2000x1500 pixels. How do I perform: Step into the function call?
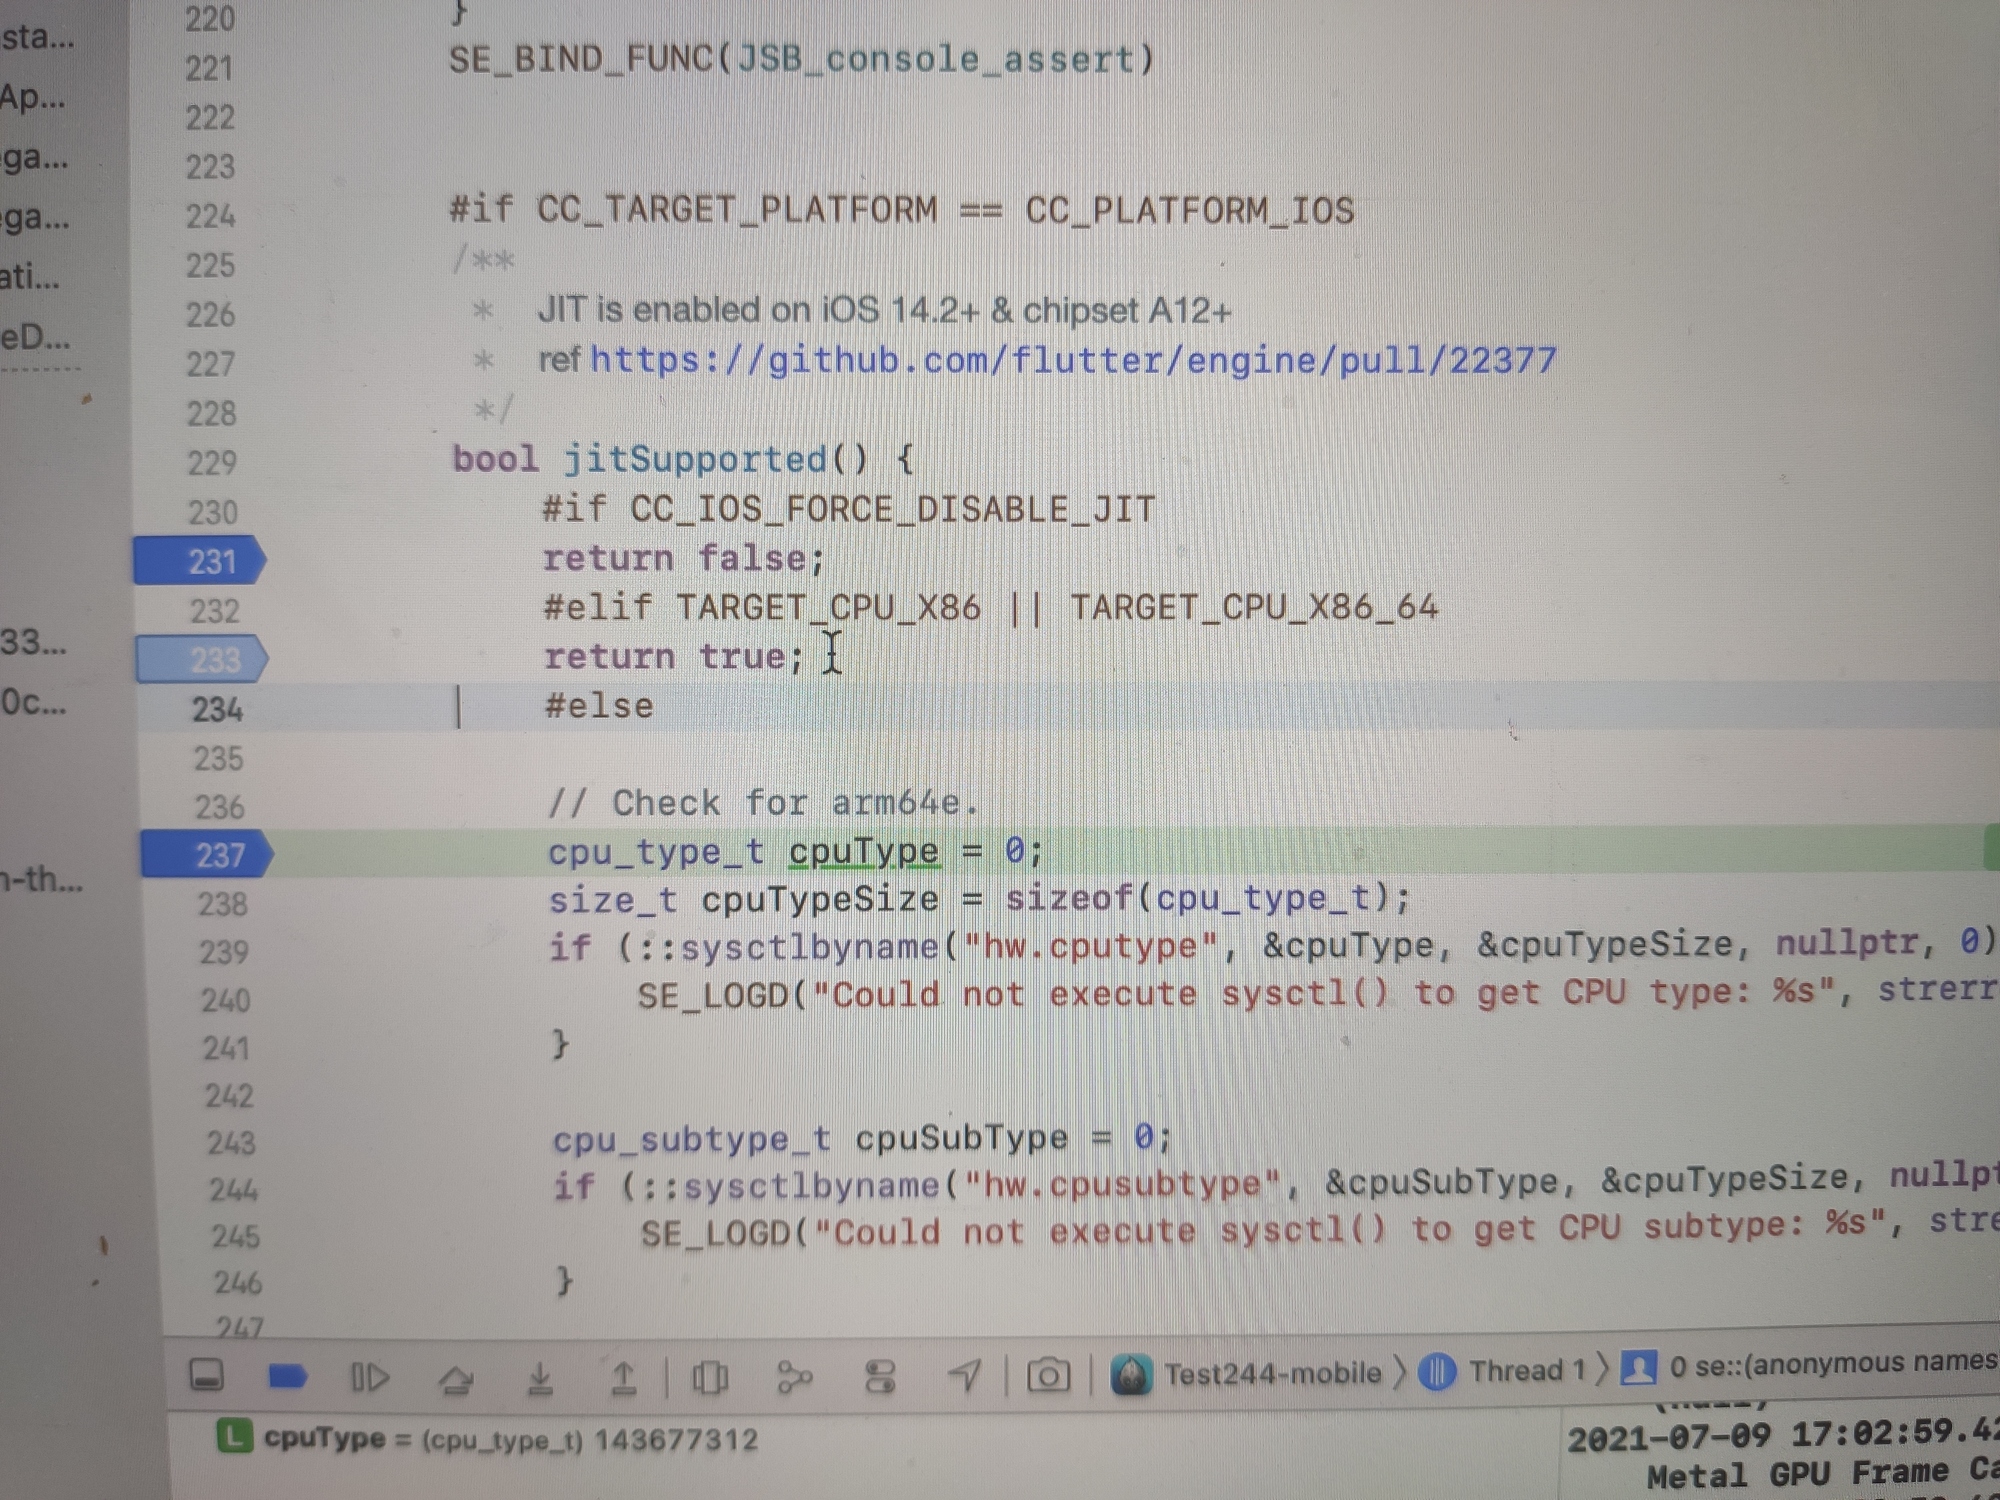(x=540, y=1380)
